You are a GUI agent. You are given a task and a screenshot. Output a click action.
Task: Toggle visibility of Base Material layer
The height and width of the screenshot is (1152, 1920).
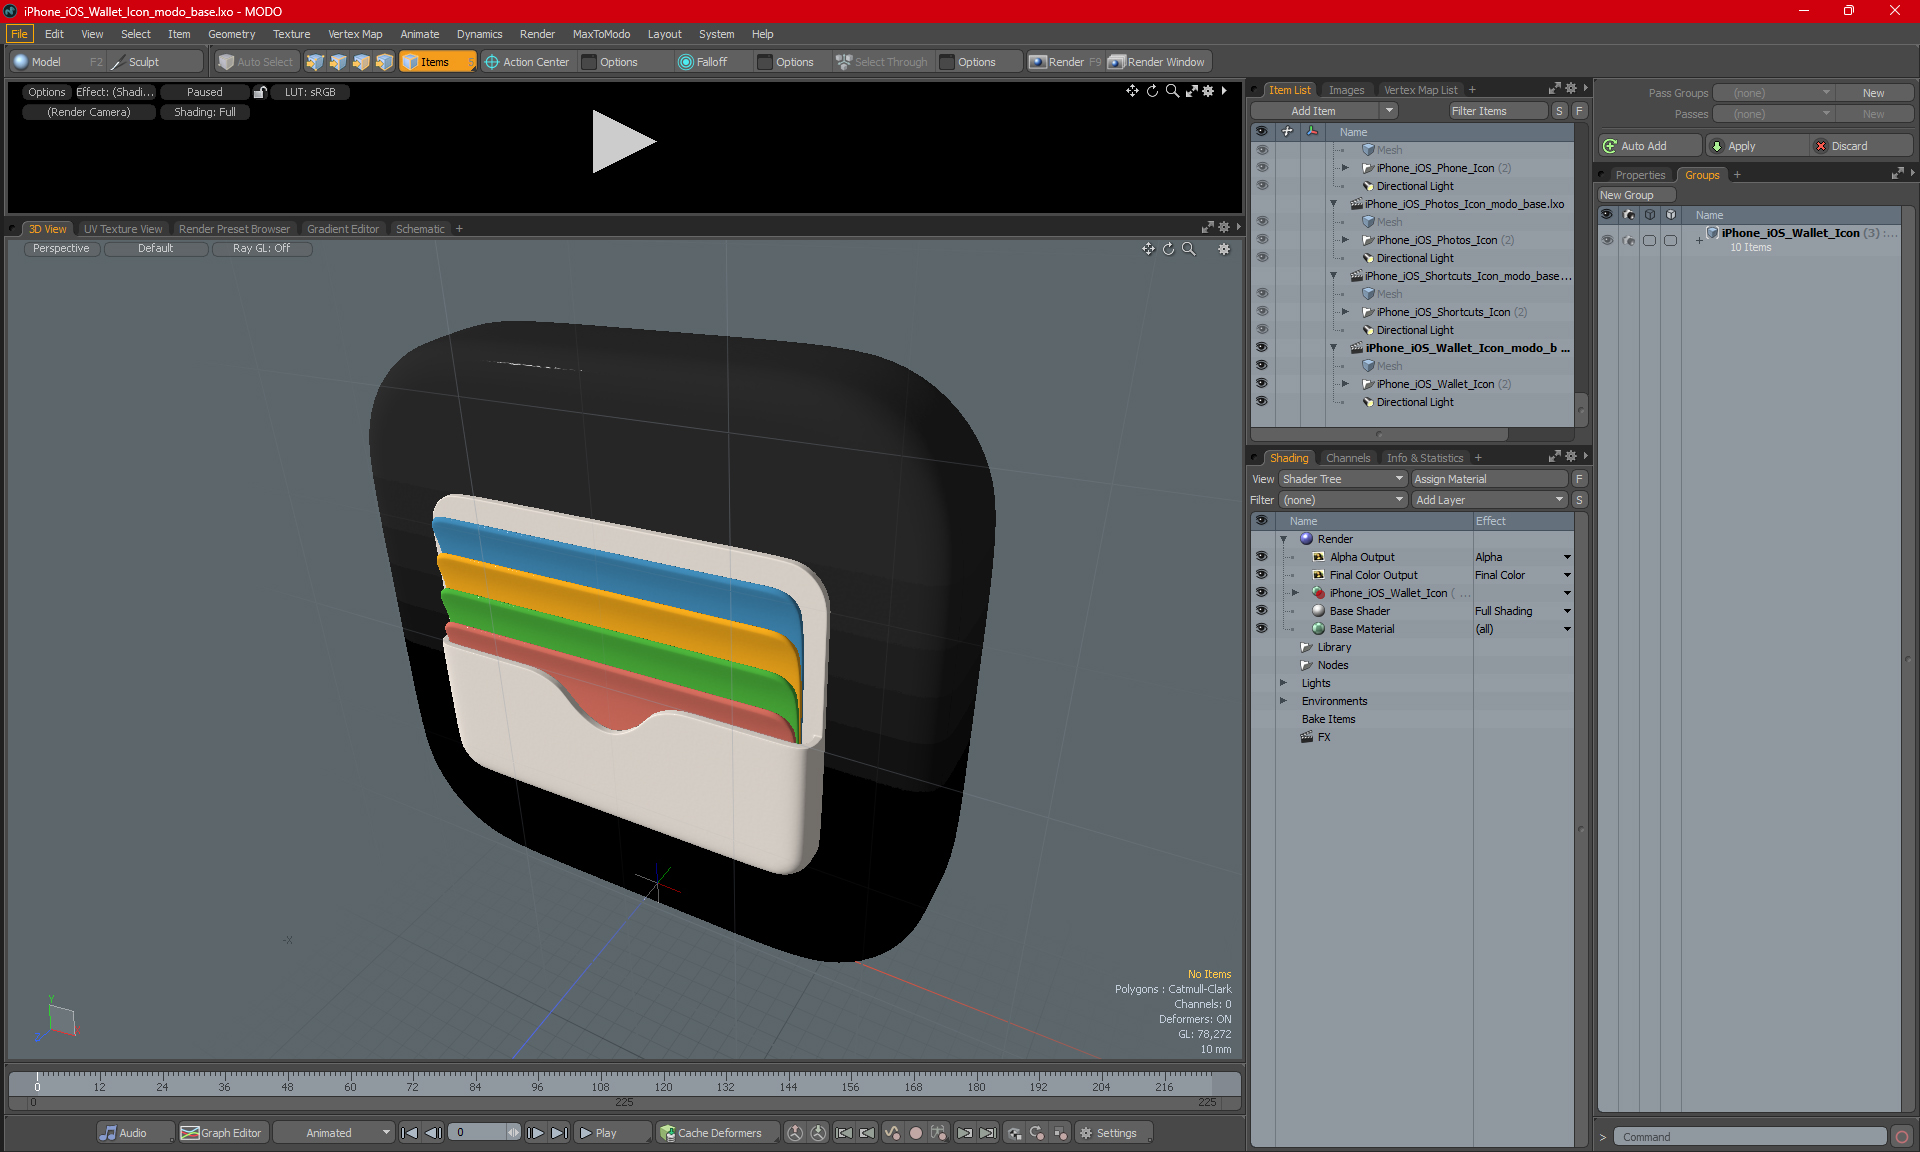(x=1261, y=629)
